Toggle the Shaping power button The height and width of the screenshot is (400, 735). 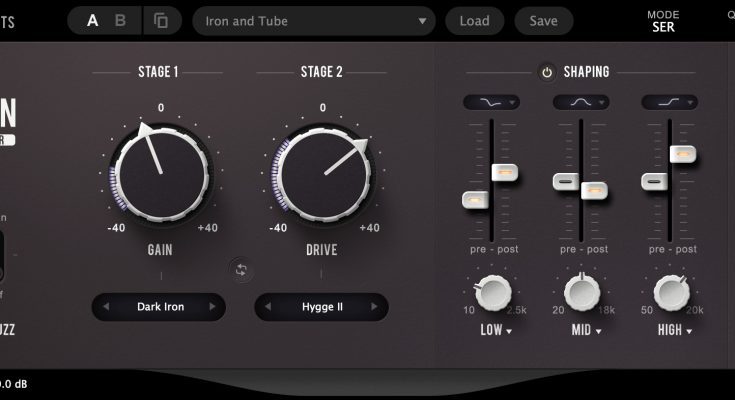(547, 72)
